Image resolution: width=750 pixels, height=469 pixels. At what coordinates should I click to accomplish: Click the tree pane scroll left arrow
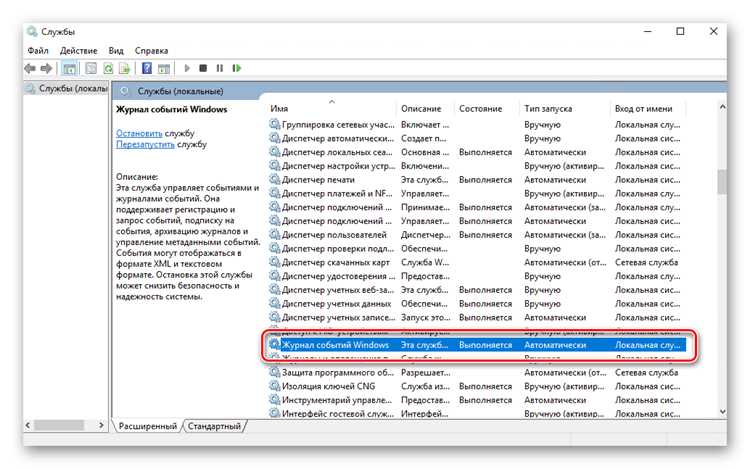coord(28,425)
